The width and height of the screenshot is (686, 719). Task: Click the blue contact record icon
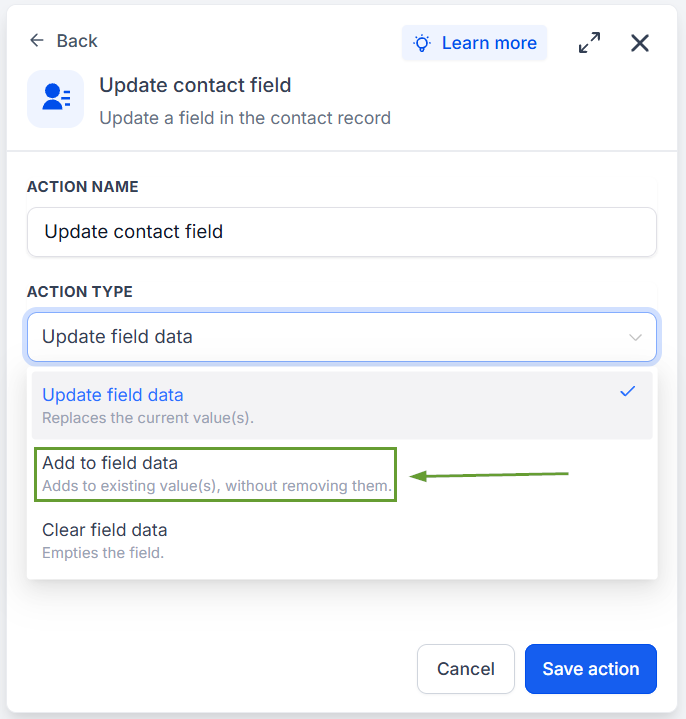coord(55,99)
